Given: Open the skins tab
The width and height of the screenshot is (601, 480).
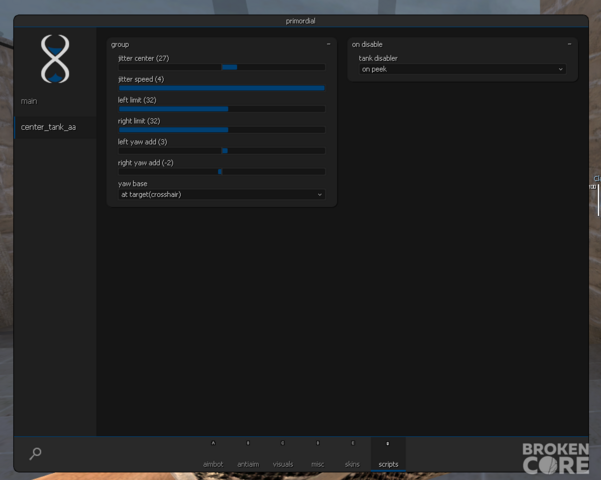Looking at the screenshot, I should point(352,464).
